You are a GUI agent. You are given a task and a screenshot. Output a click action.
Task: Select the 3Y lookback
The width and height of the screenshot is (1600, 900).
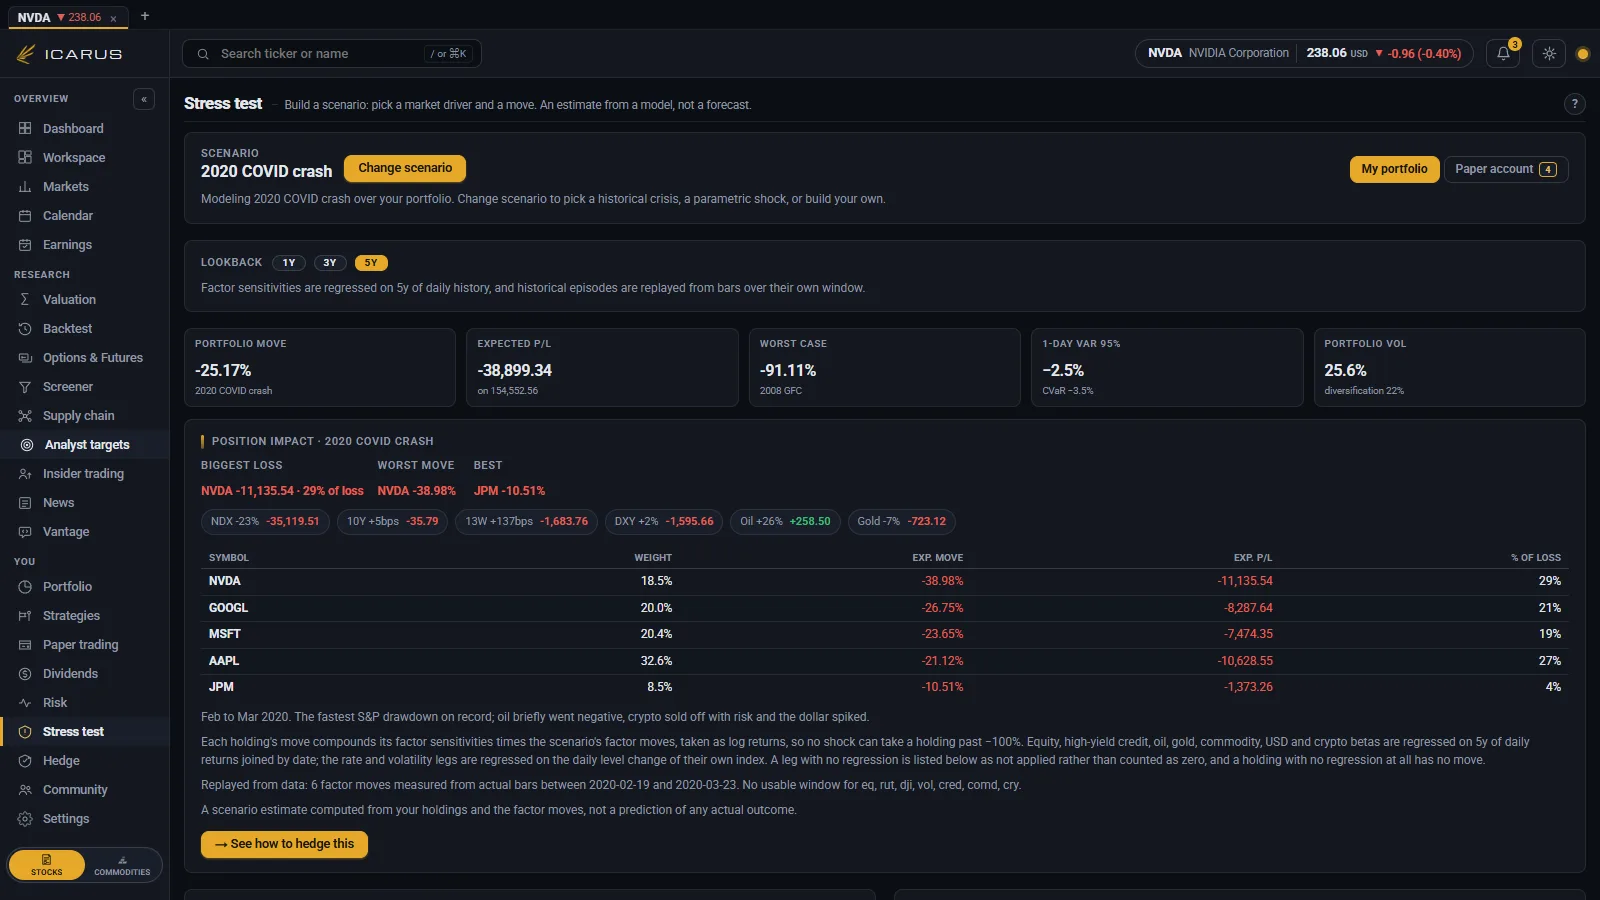click(x=330, y=263)
